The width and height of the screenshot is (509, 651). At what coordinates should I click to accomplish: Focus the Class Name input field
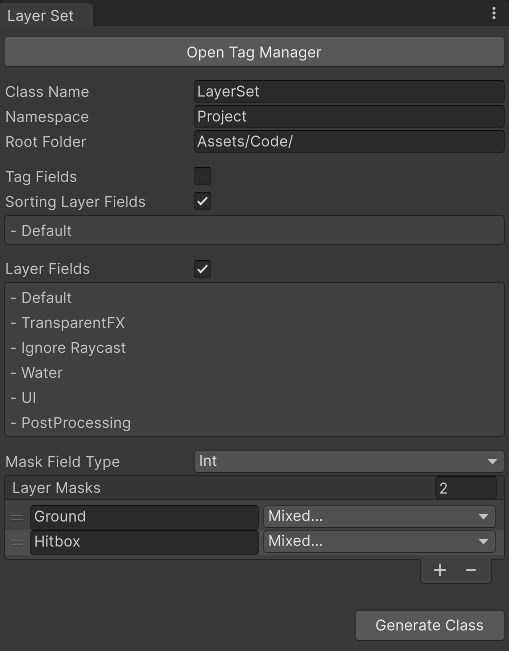[x=349, y=91]
